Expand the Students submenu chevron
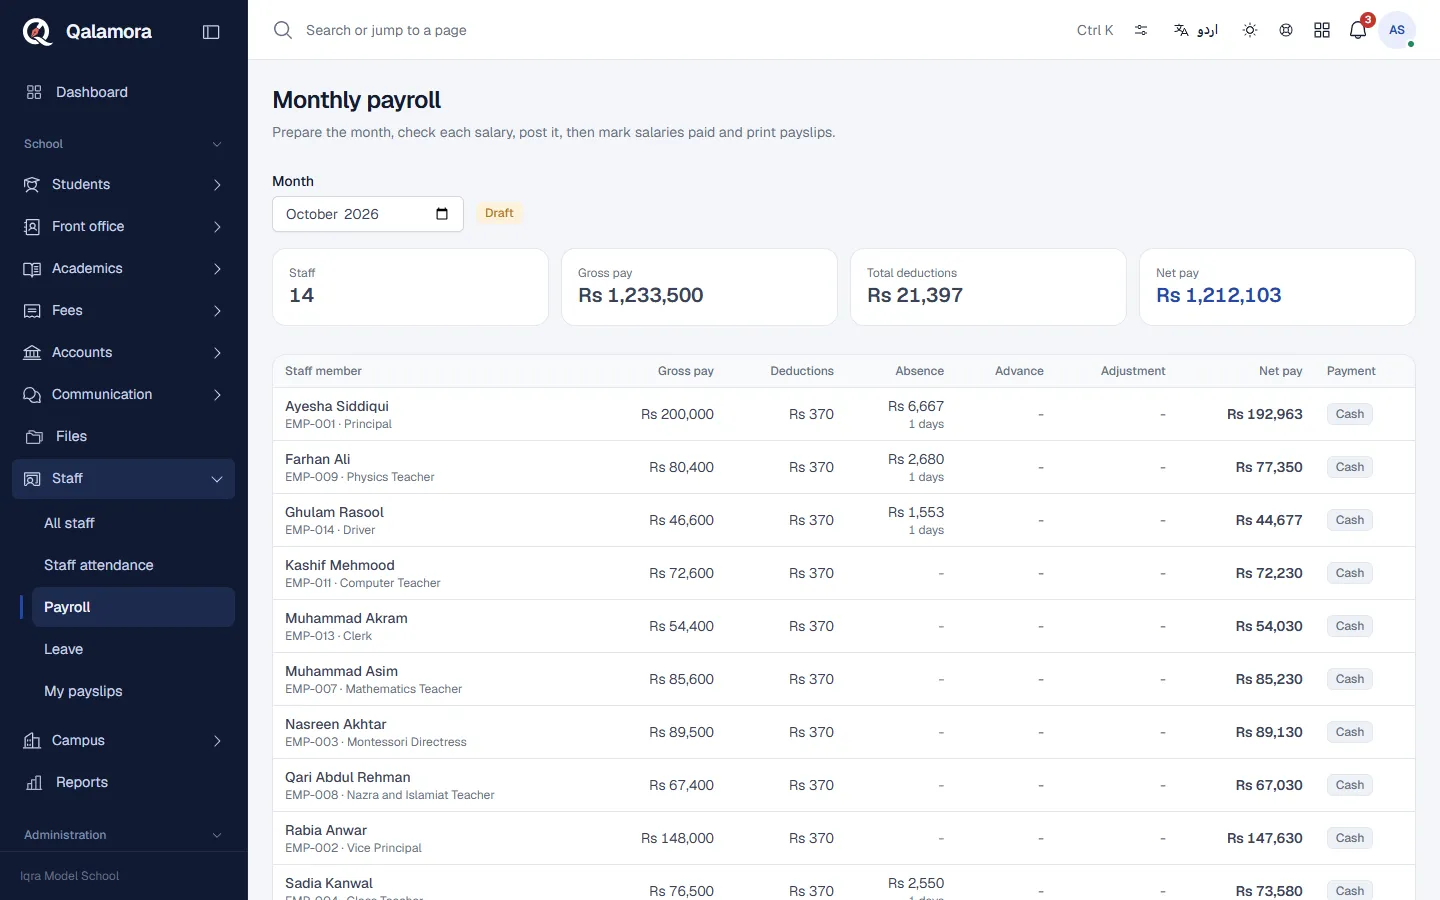This screenshot has height=900, width=1440. (x=217, y=184)
